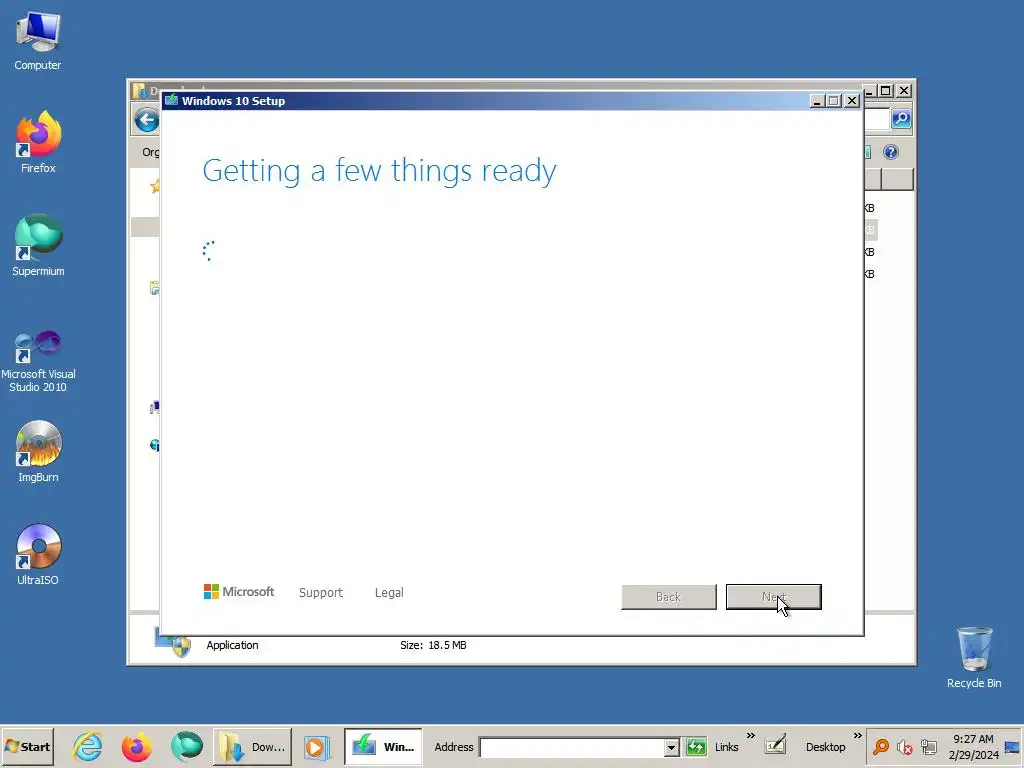Minimize the Windows 10 Setup window
Viewport: 1024px width, 768px height.
(817, 101)
